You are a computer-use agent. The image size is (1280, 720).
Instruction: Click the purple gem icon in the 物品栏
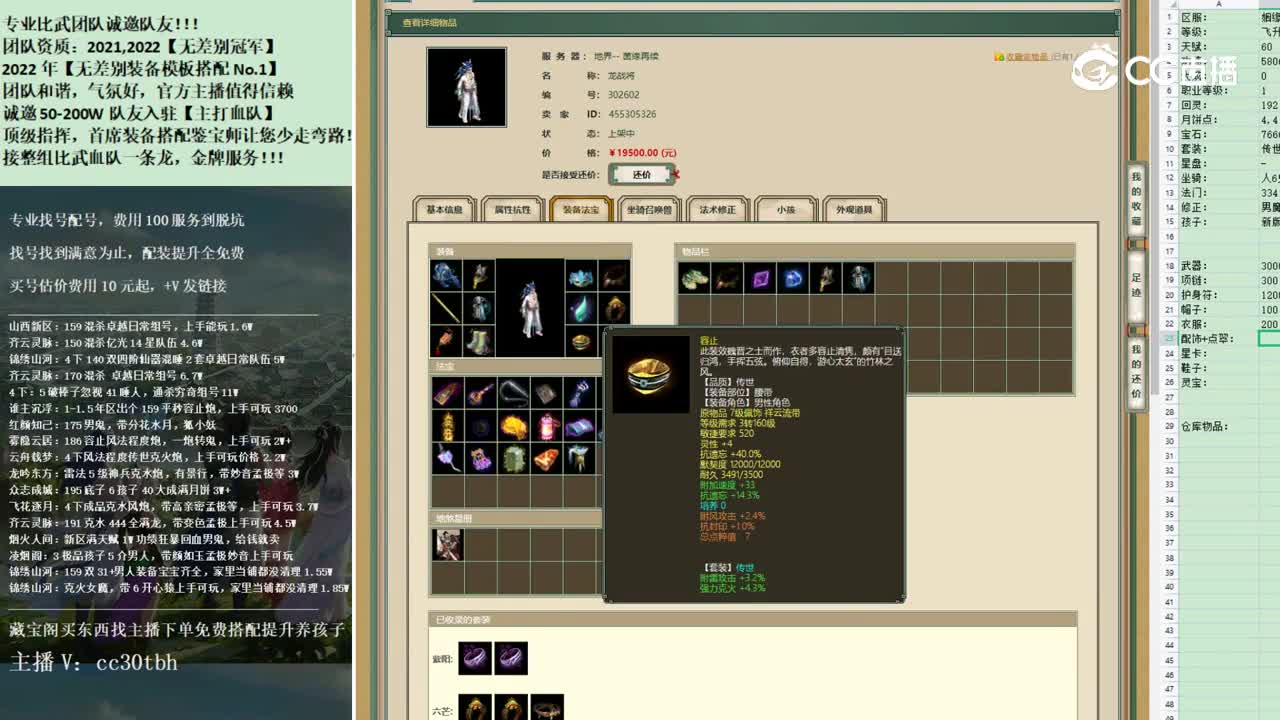760,280
